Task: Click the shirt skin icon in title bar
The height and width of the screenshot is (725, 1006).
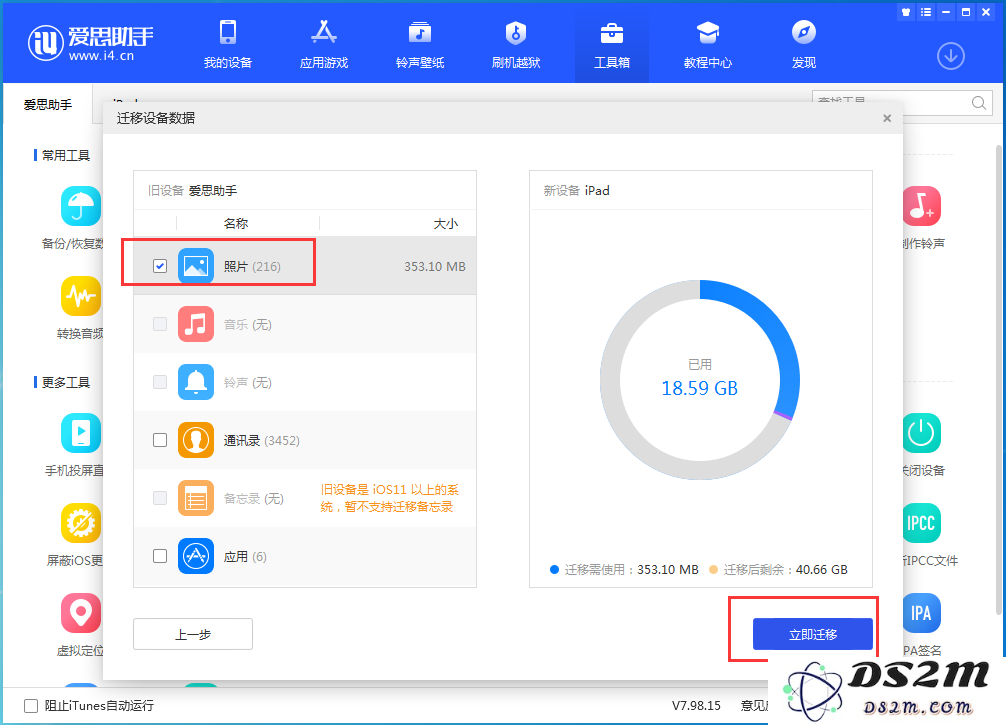Action: pos(906,12)
